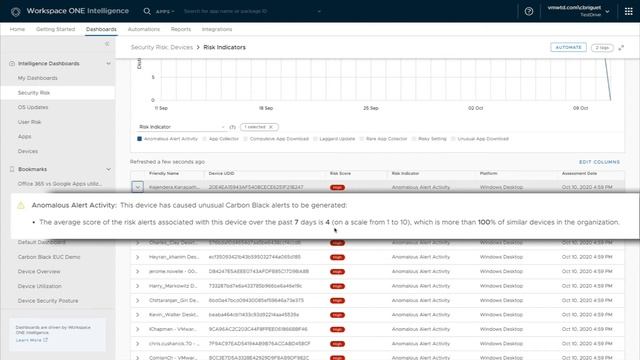Viewport: 640px width, 360px height.
Task: Click the High risk badge for Harry_Markowitz row
Action: click(x=337, y=286)
